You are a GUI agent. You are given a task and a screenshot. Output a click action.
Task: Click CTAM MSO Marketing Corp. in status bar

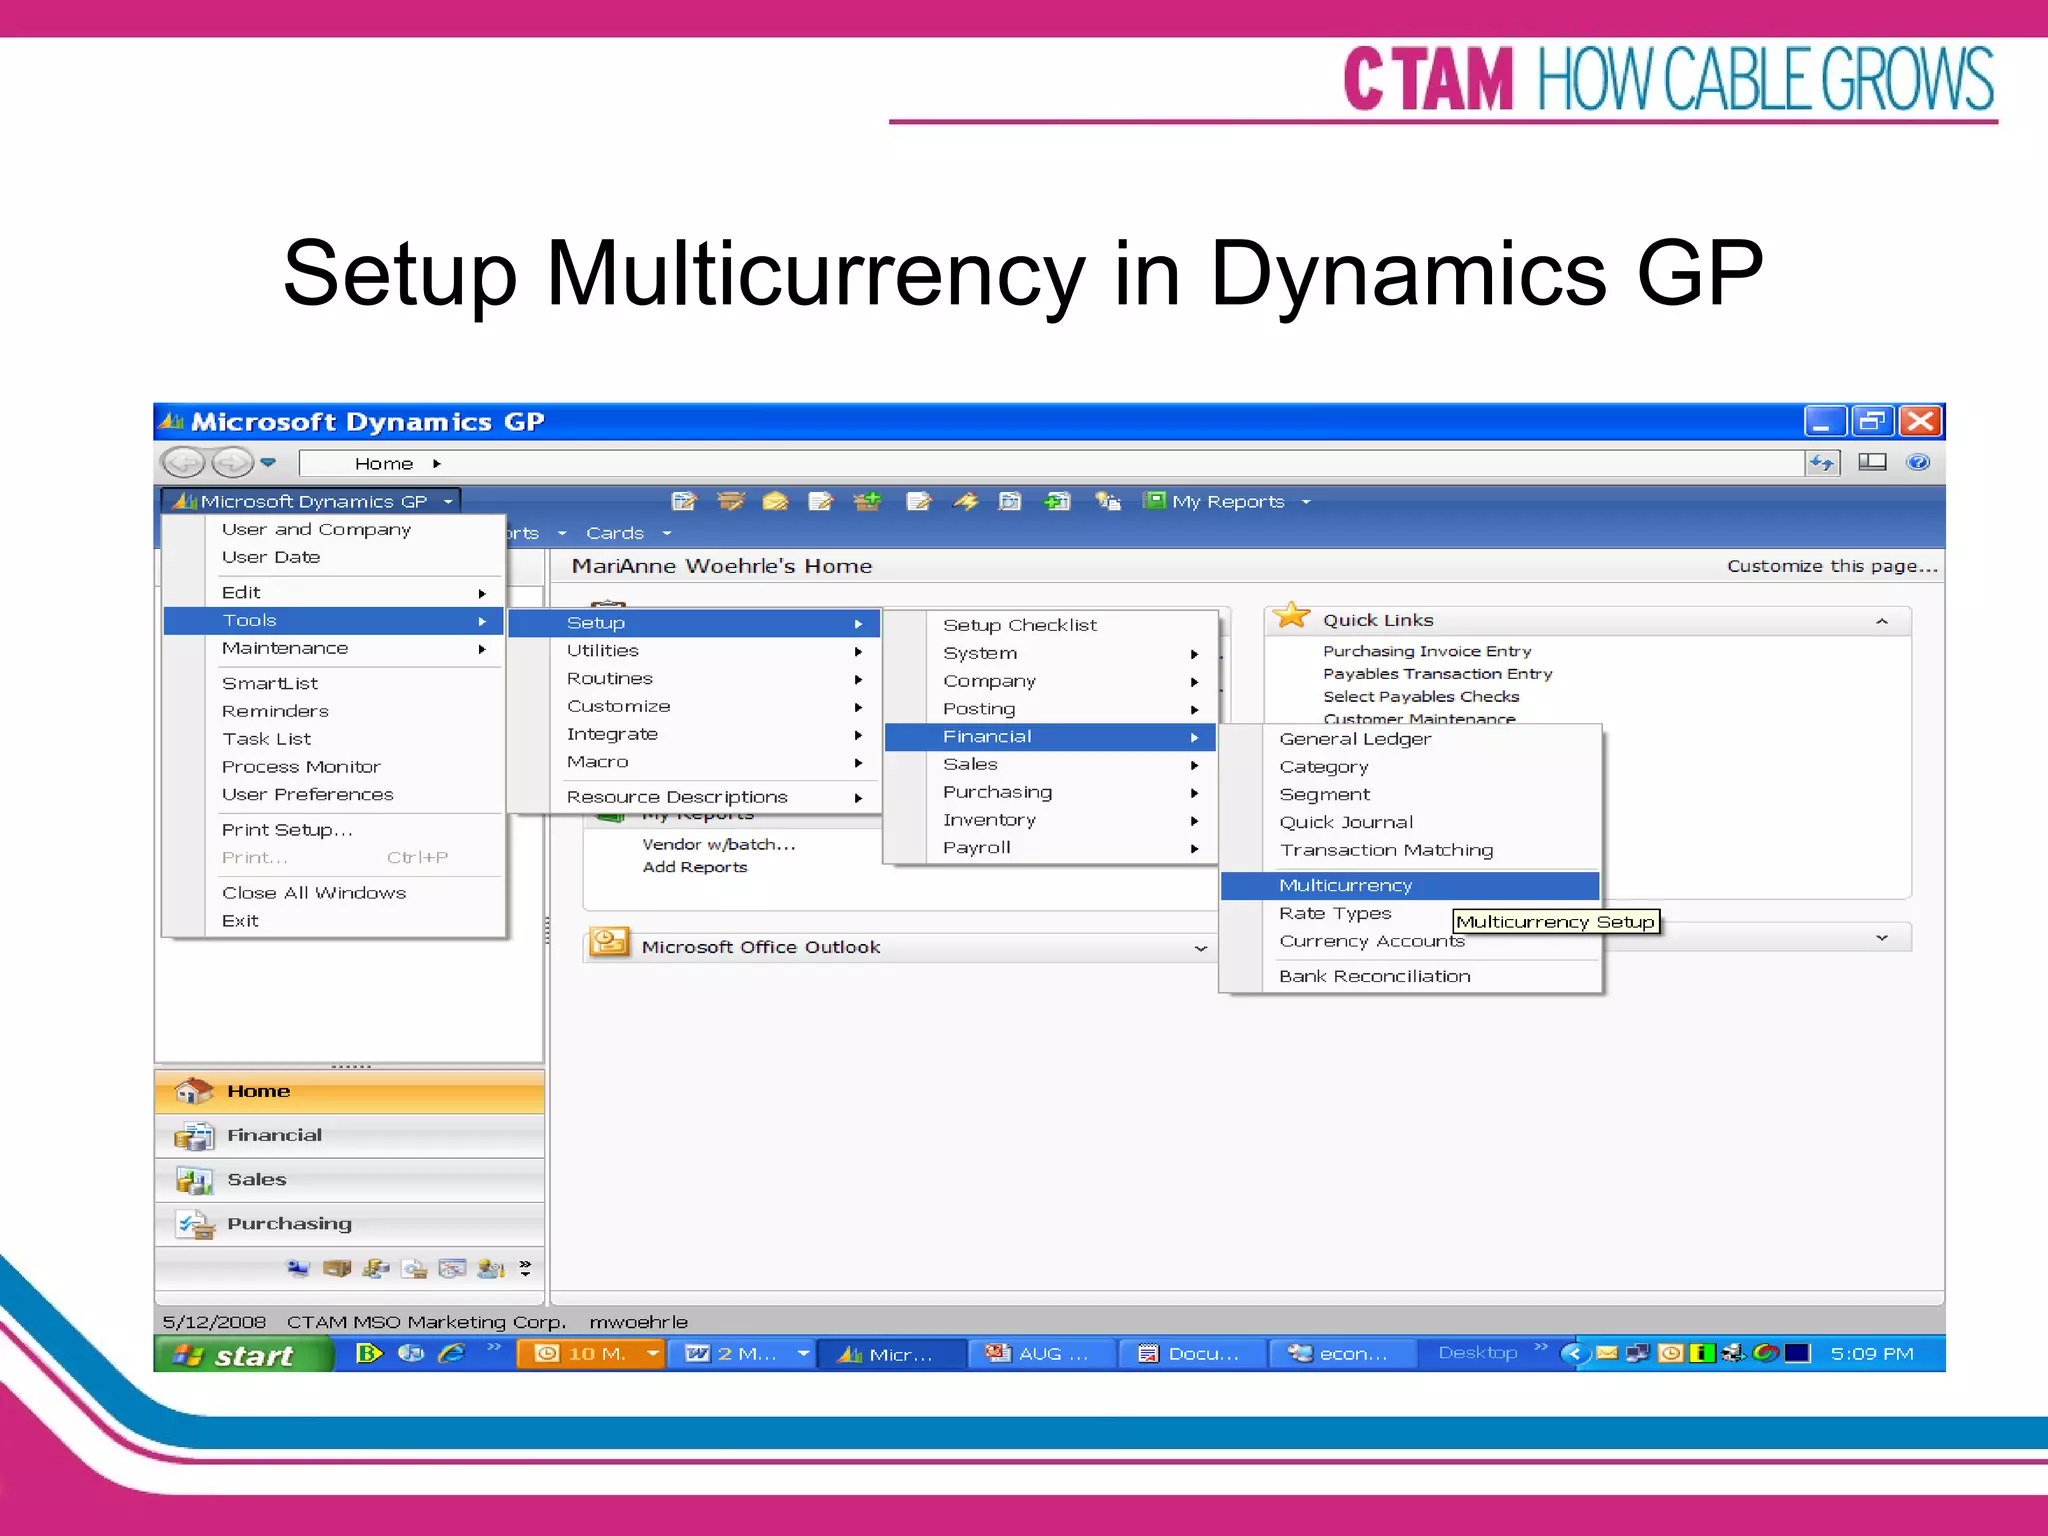pyautogui.click(x=426, y=1322)
